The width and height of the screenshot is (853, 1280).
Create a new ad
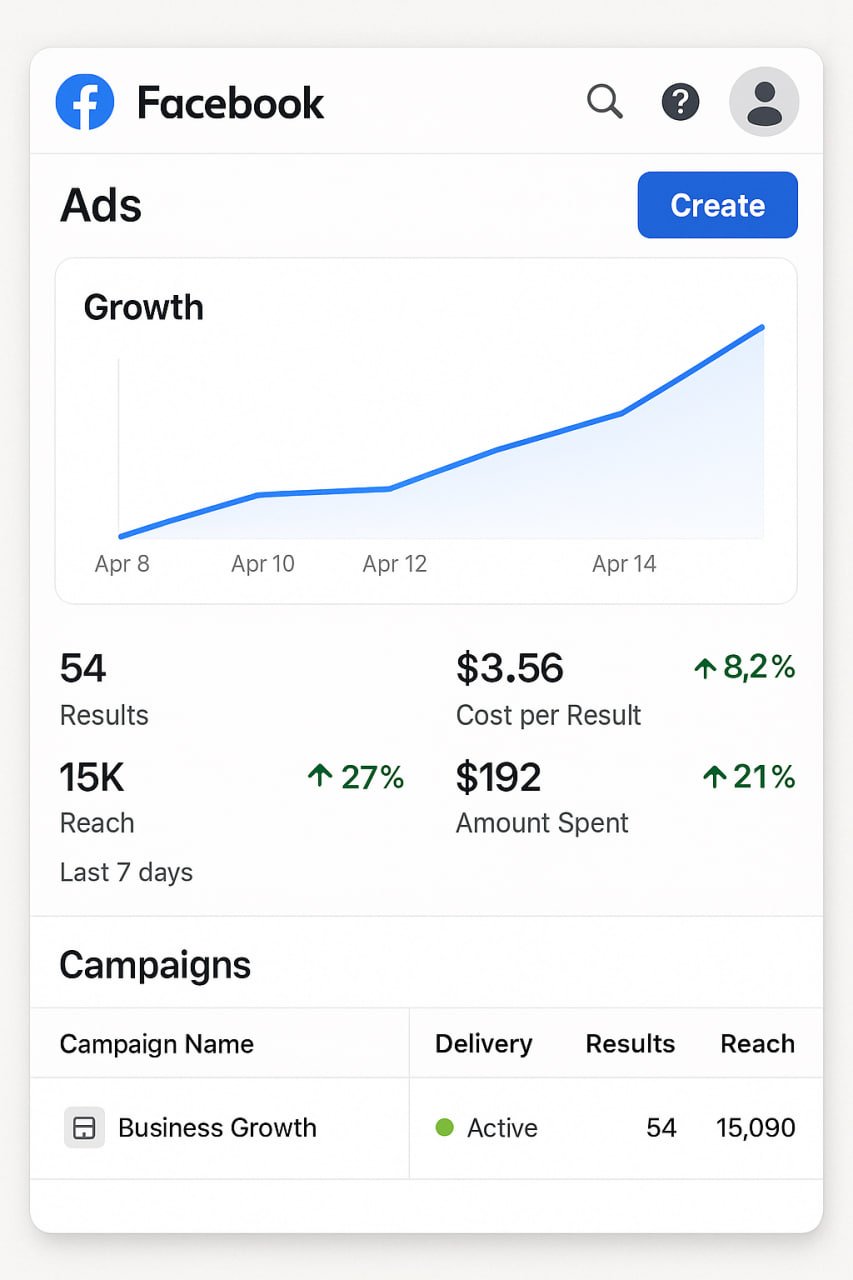pos(718,205)
